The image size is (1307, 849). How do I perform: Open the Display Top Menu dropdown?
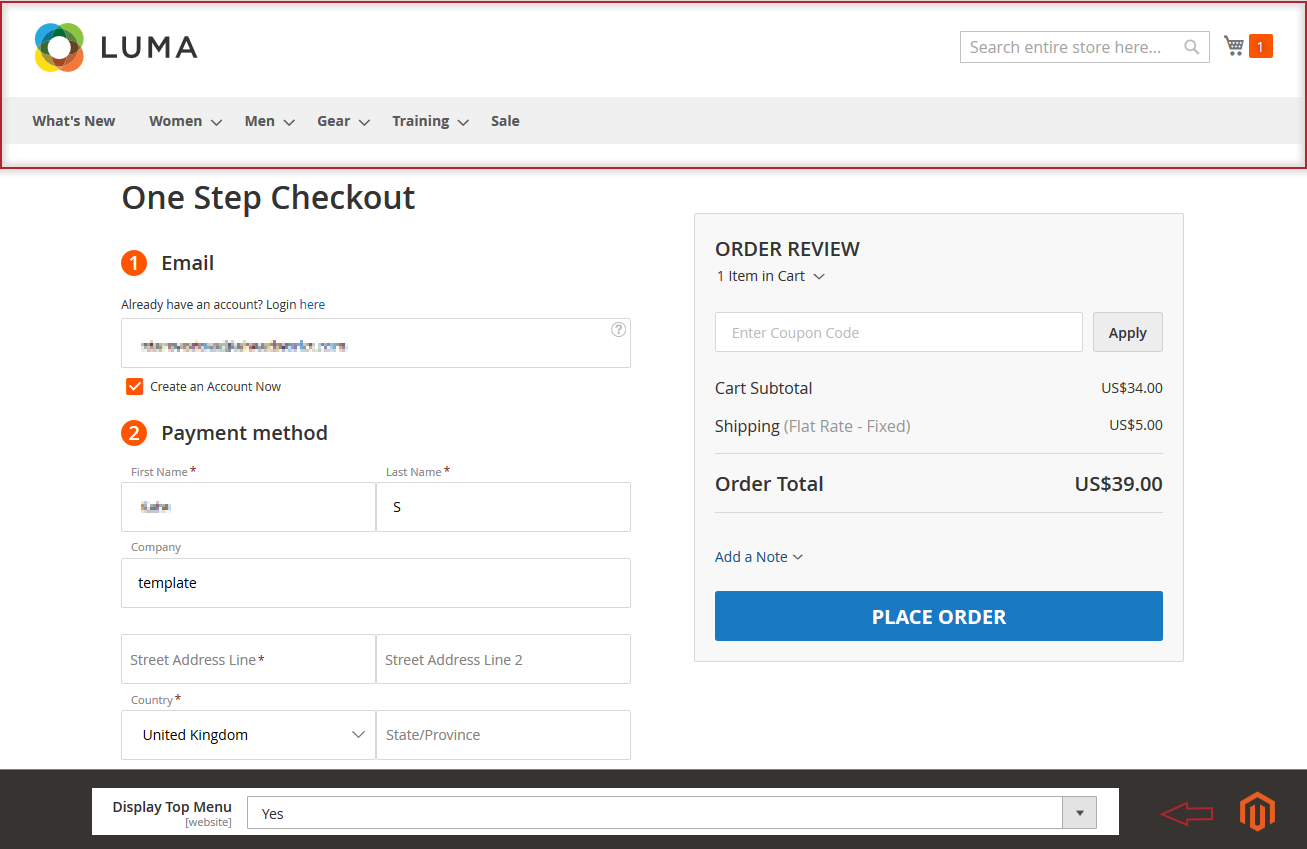[671, 813]
